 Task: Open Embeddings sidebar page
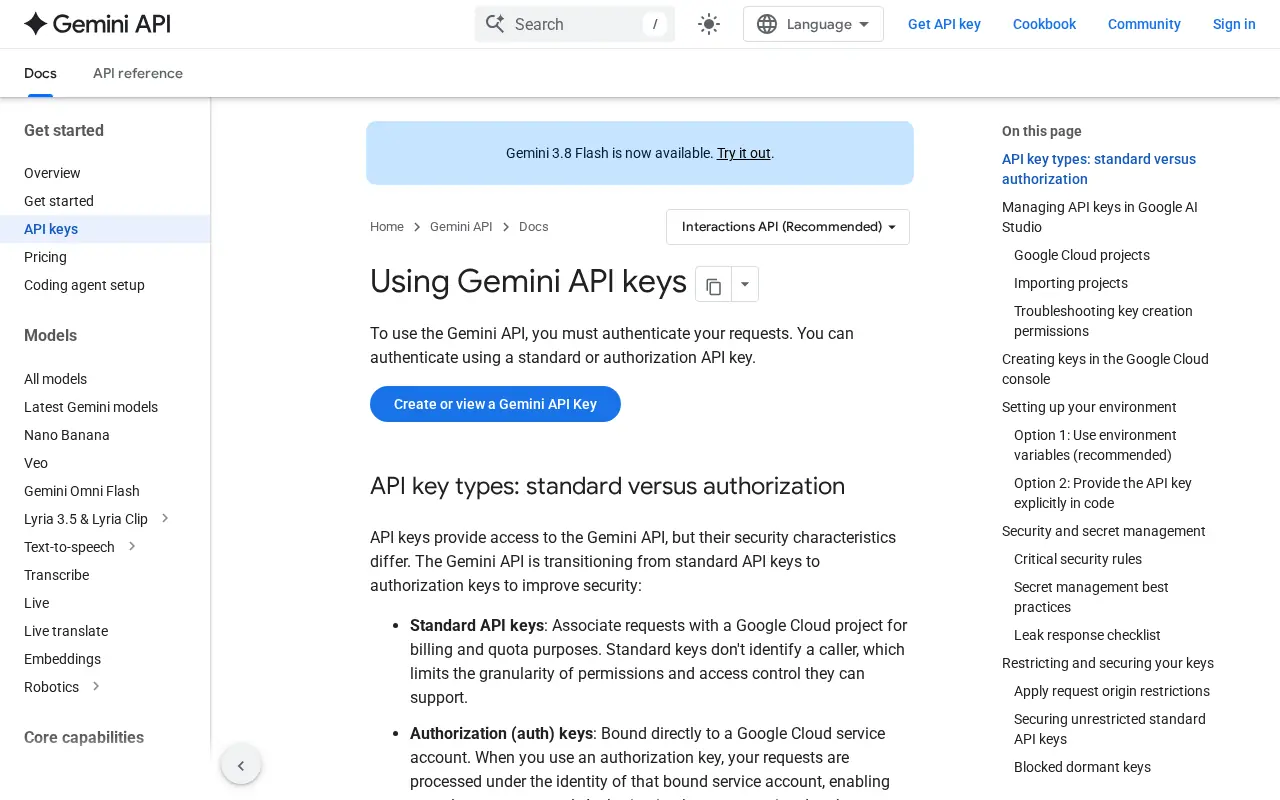click(62, 659)
